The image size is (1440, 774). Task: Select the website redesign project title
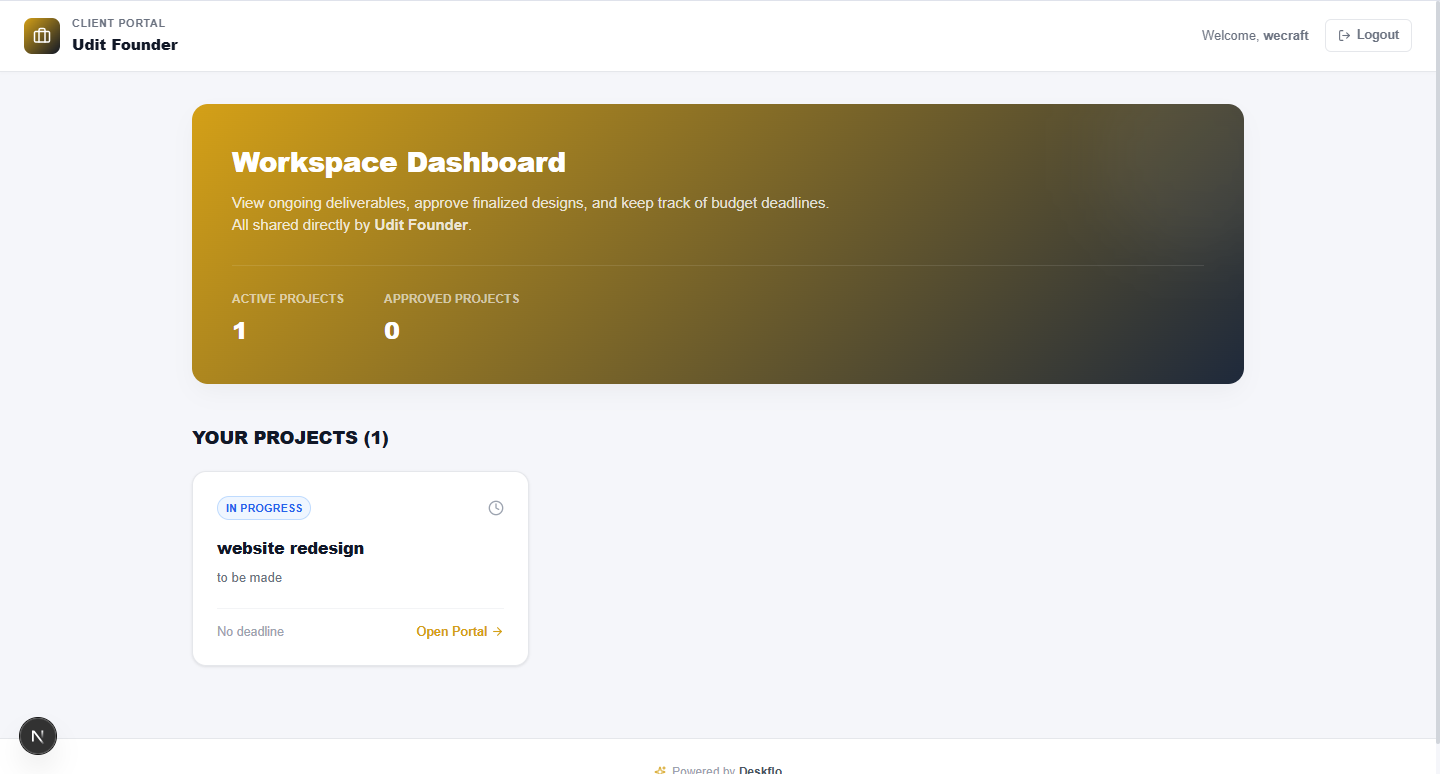tap(290, 548)
